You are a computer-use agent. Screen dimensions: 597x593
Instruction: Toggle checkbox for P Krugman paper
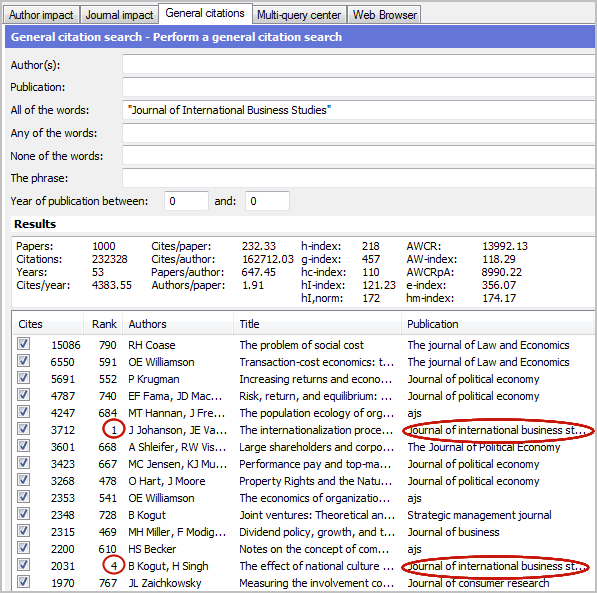coord(23,378)
